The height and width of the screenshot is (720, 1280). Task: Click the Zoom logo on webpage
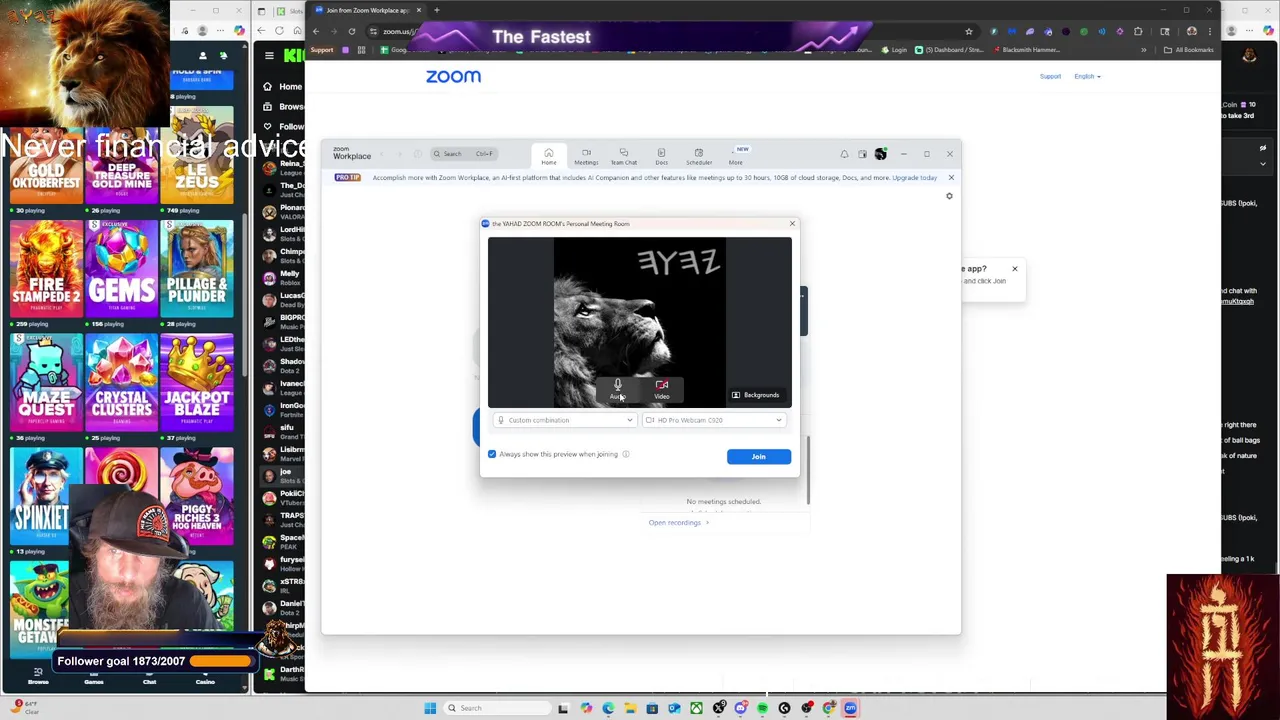[453, 76]
